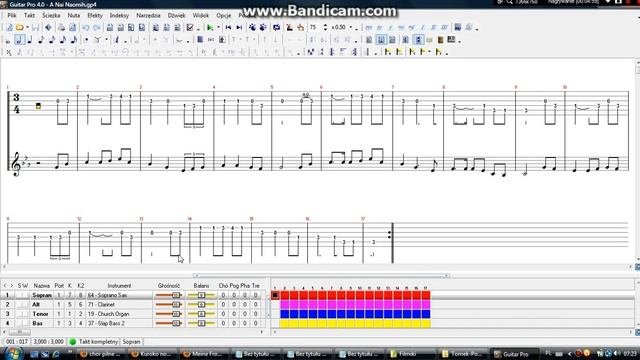Open the Efekty menu
The image size is (640, 360).
click(95, 16)
